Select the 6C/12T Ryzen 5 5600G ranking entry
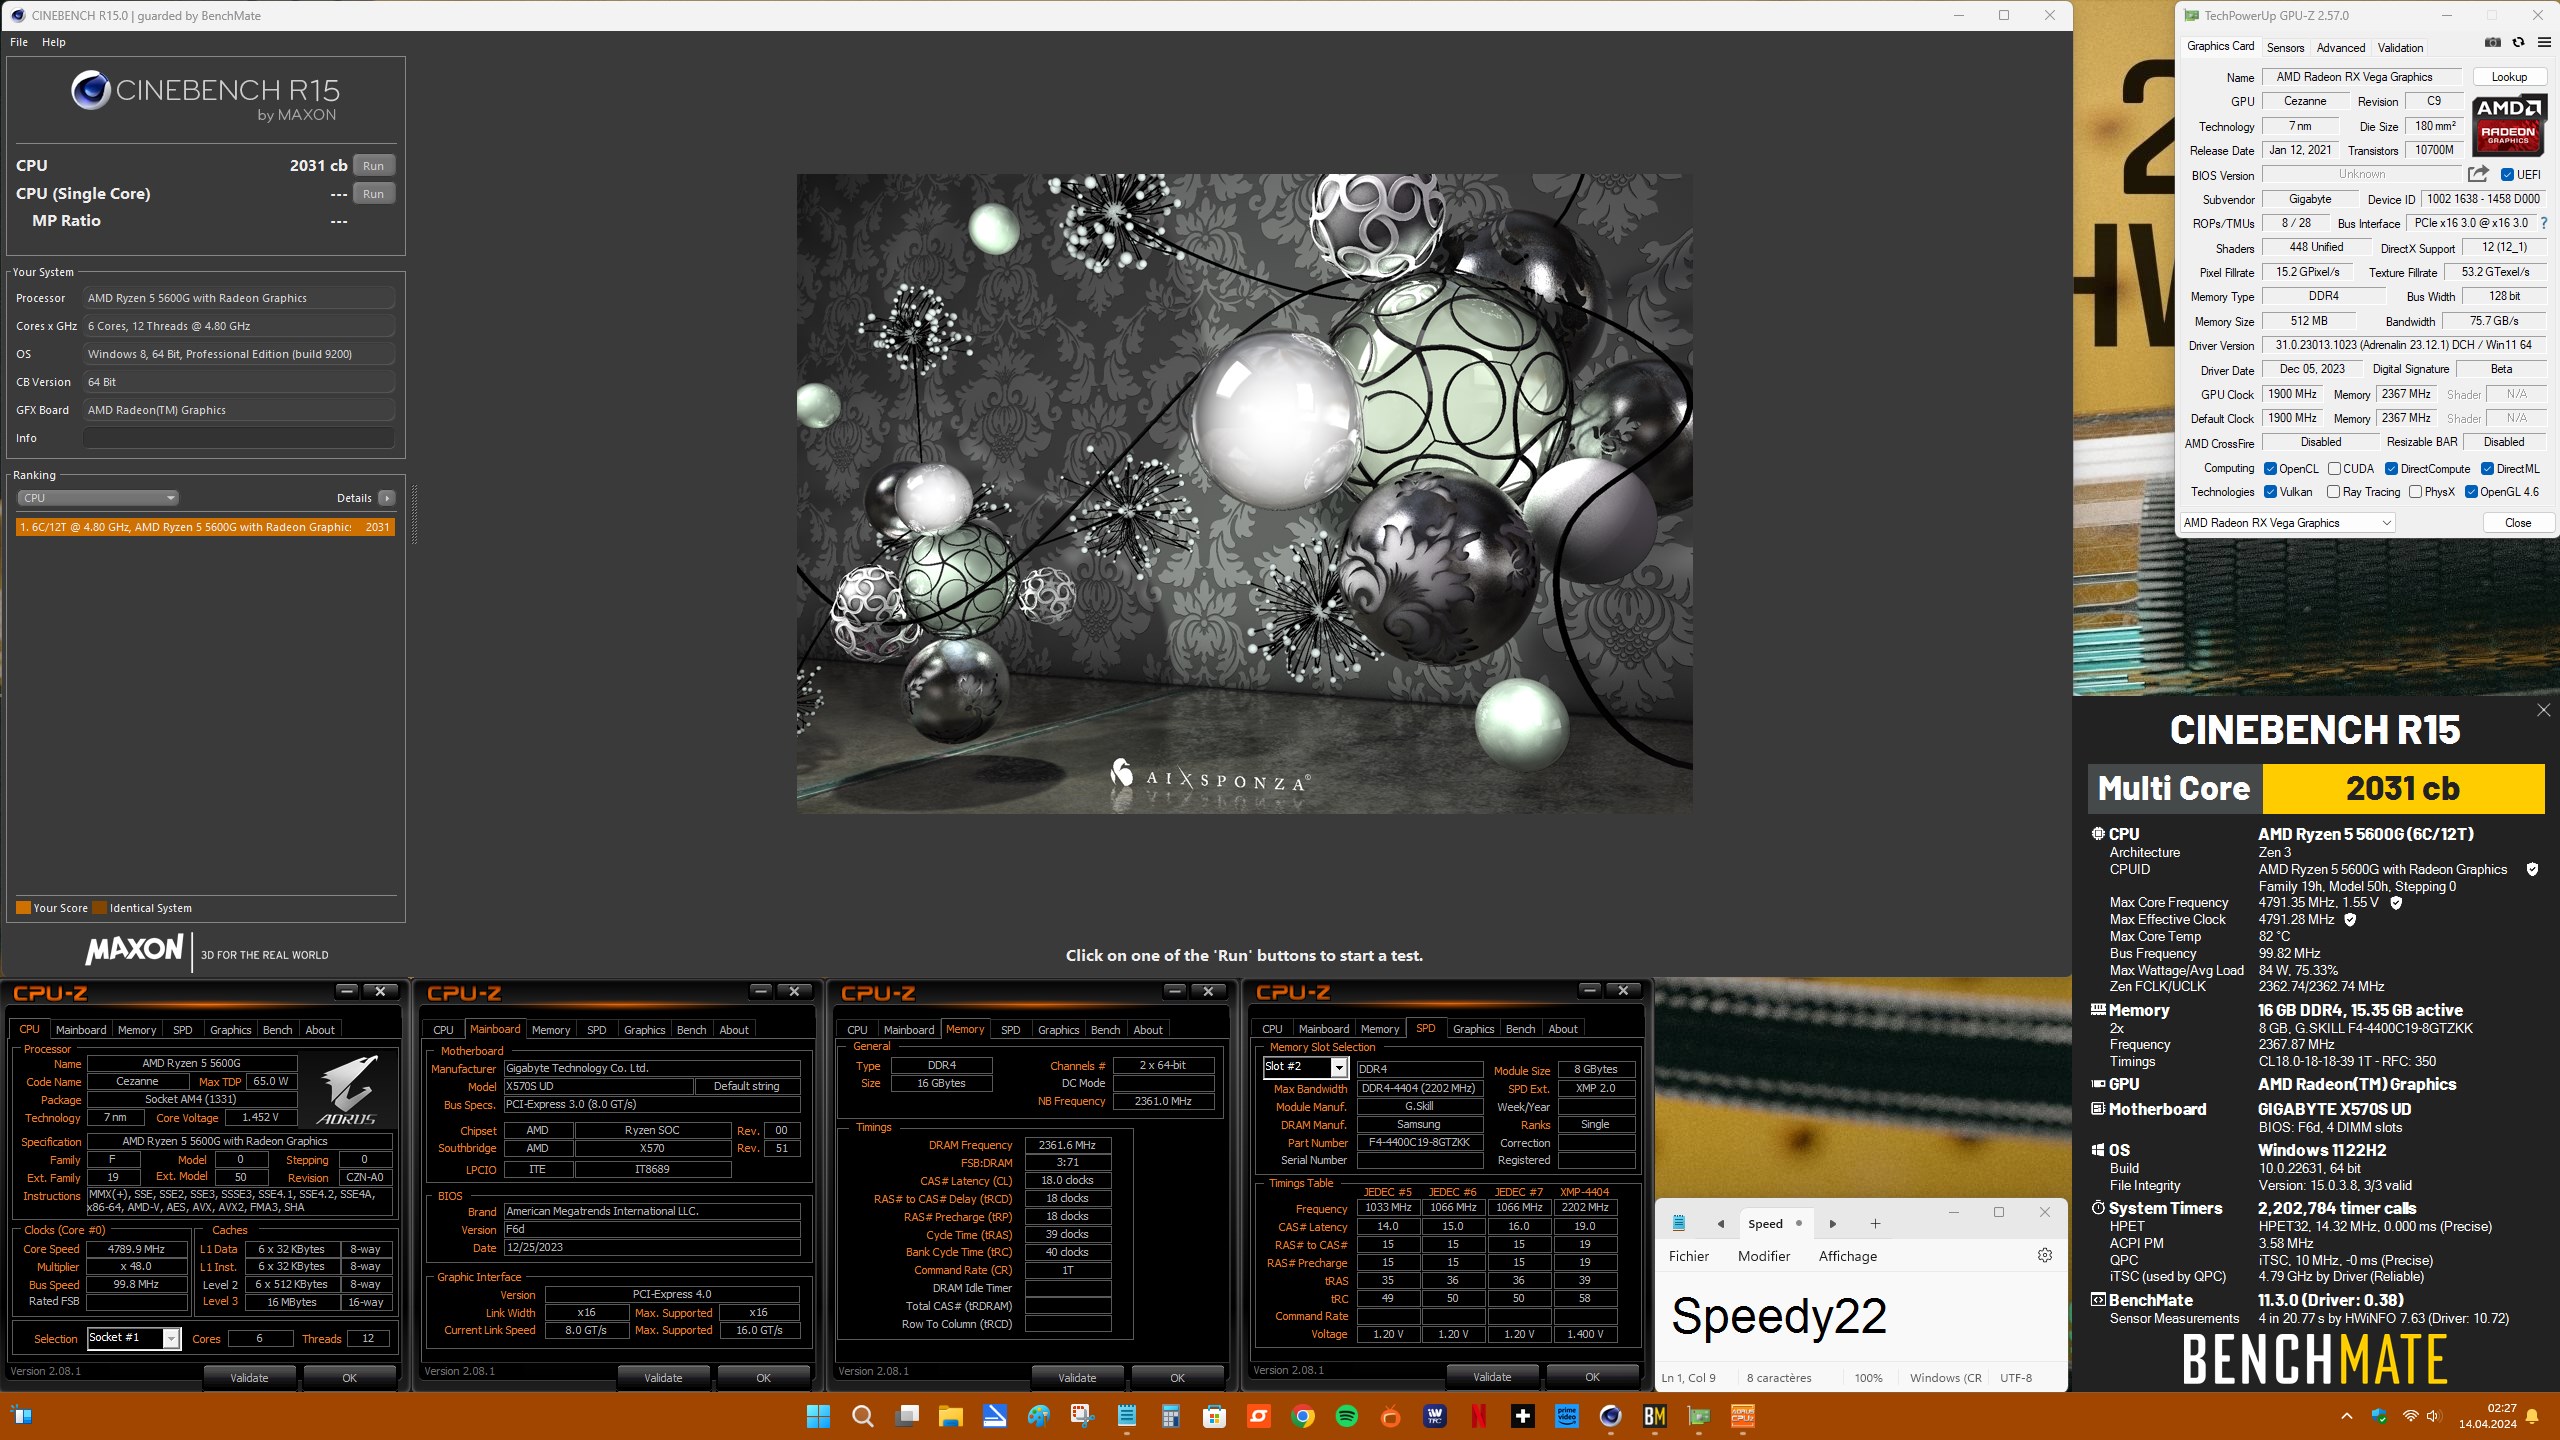Image resolution: width=2560 pixels, height=1440 pixels. [205, 527]
